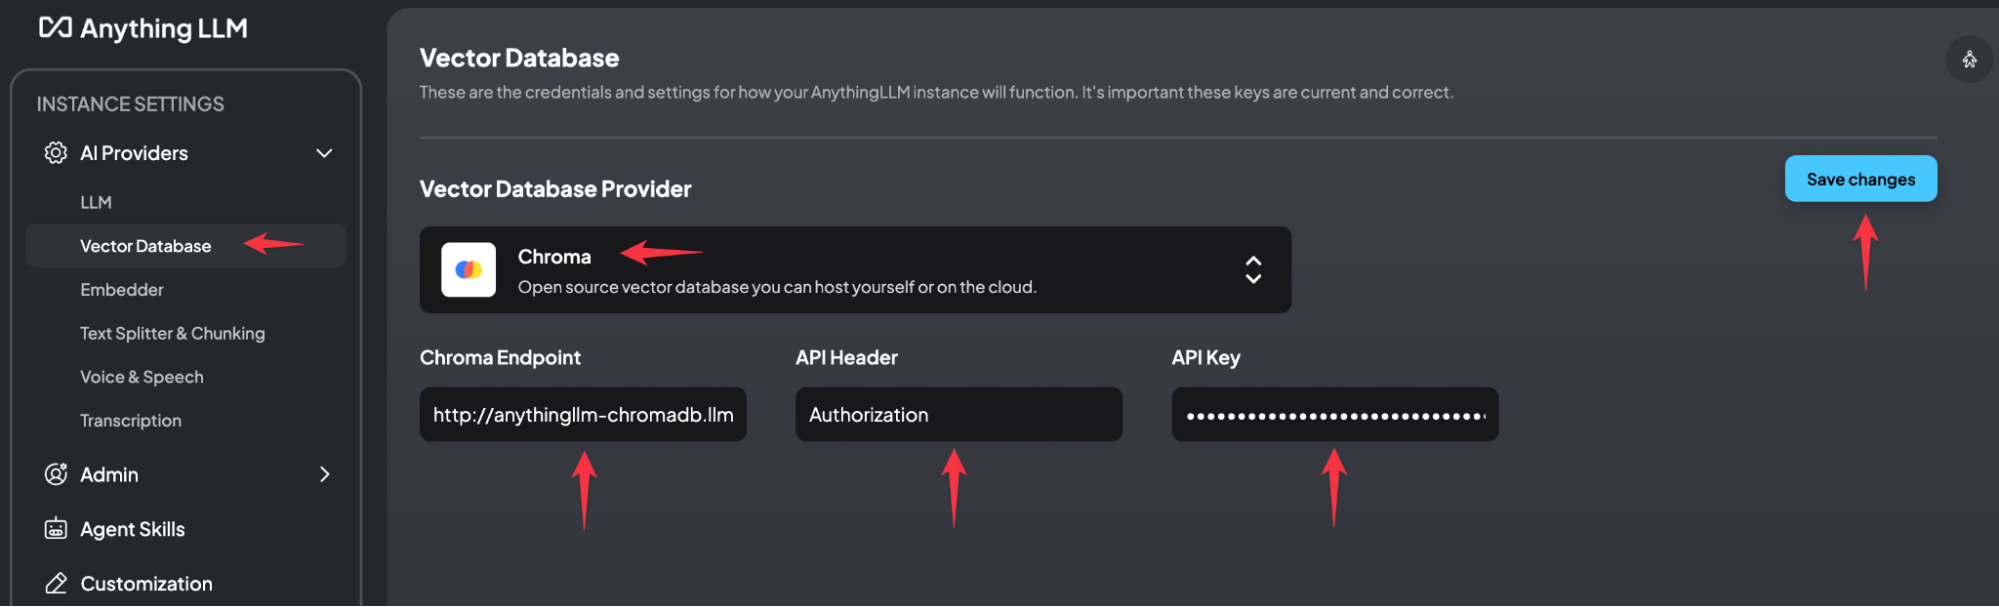Image resolution: width=1999 pixels, height=607 pixels.
Task: Click the Admin label
Action: click(x=109, y=475)
